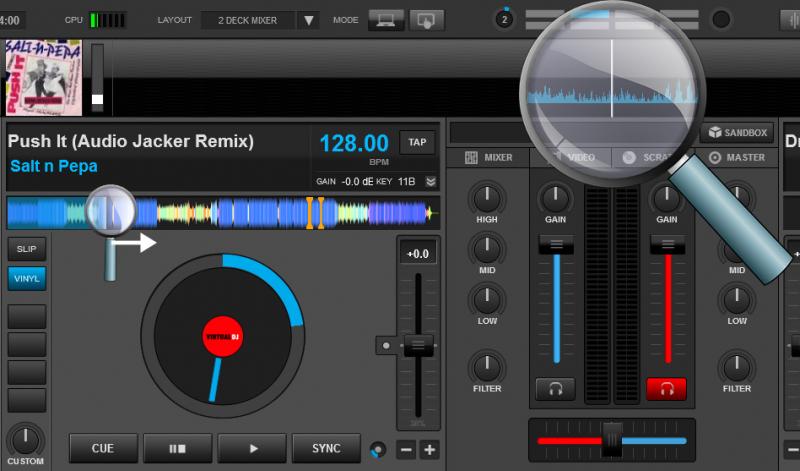Enable SANDBOX mode

738,133
